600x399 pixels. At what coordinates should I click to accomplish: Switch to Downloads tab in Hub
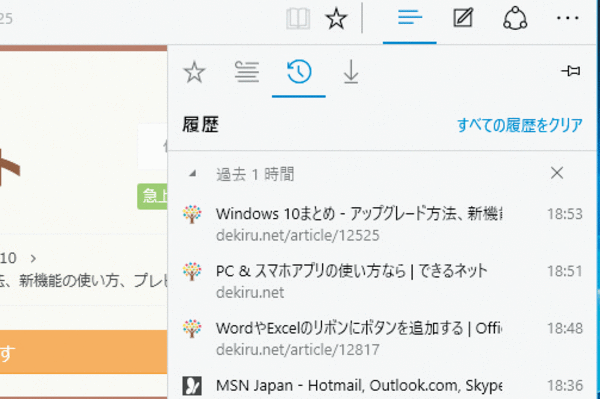click(351, 72)
